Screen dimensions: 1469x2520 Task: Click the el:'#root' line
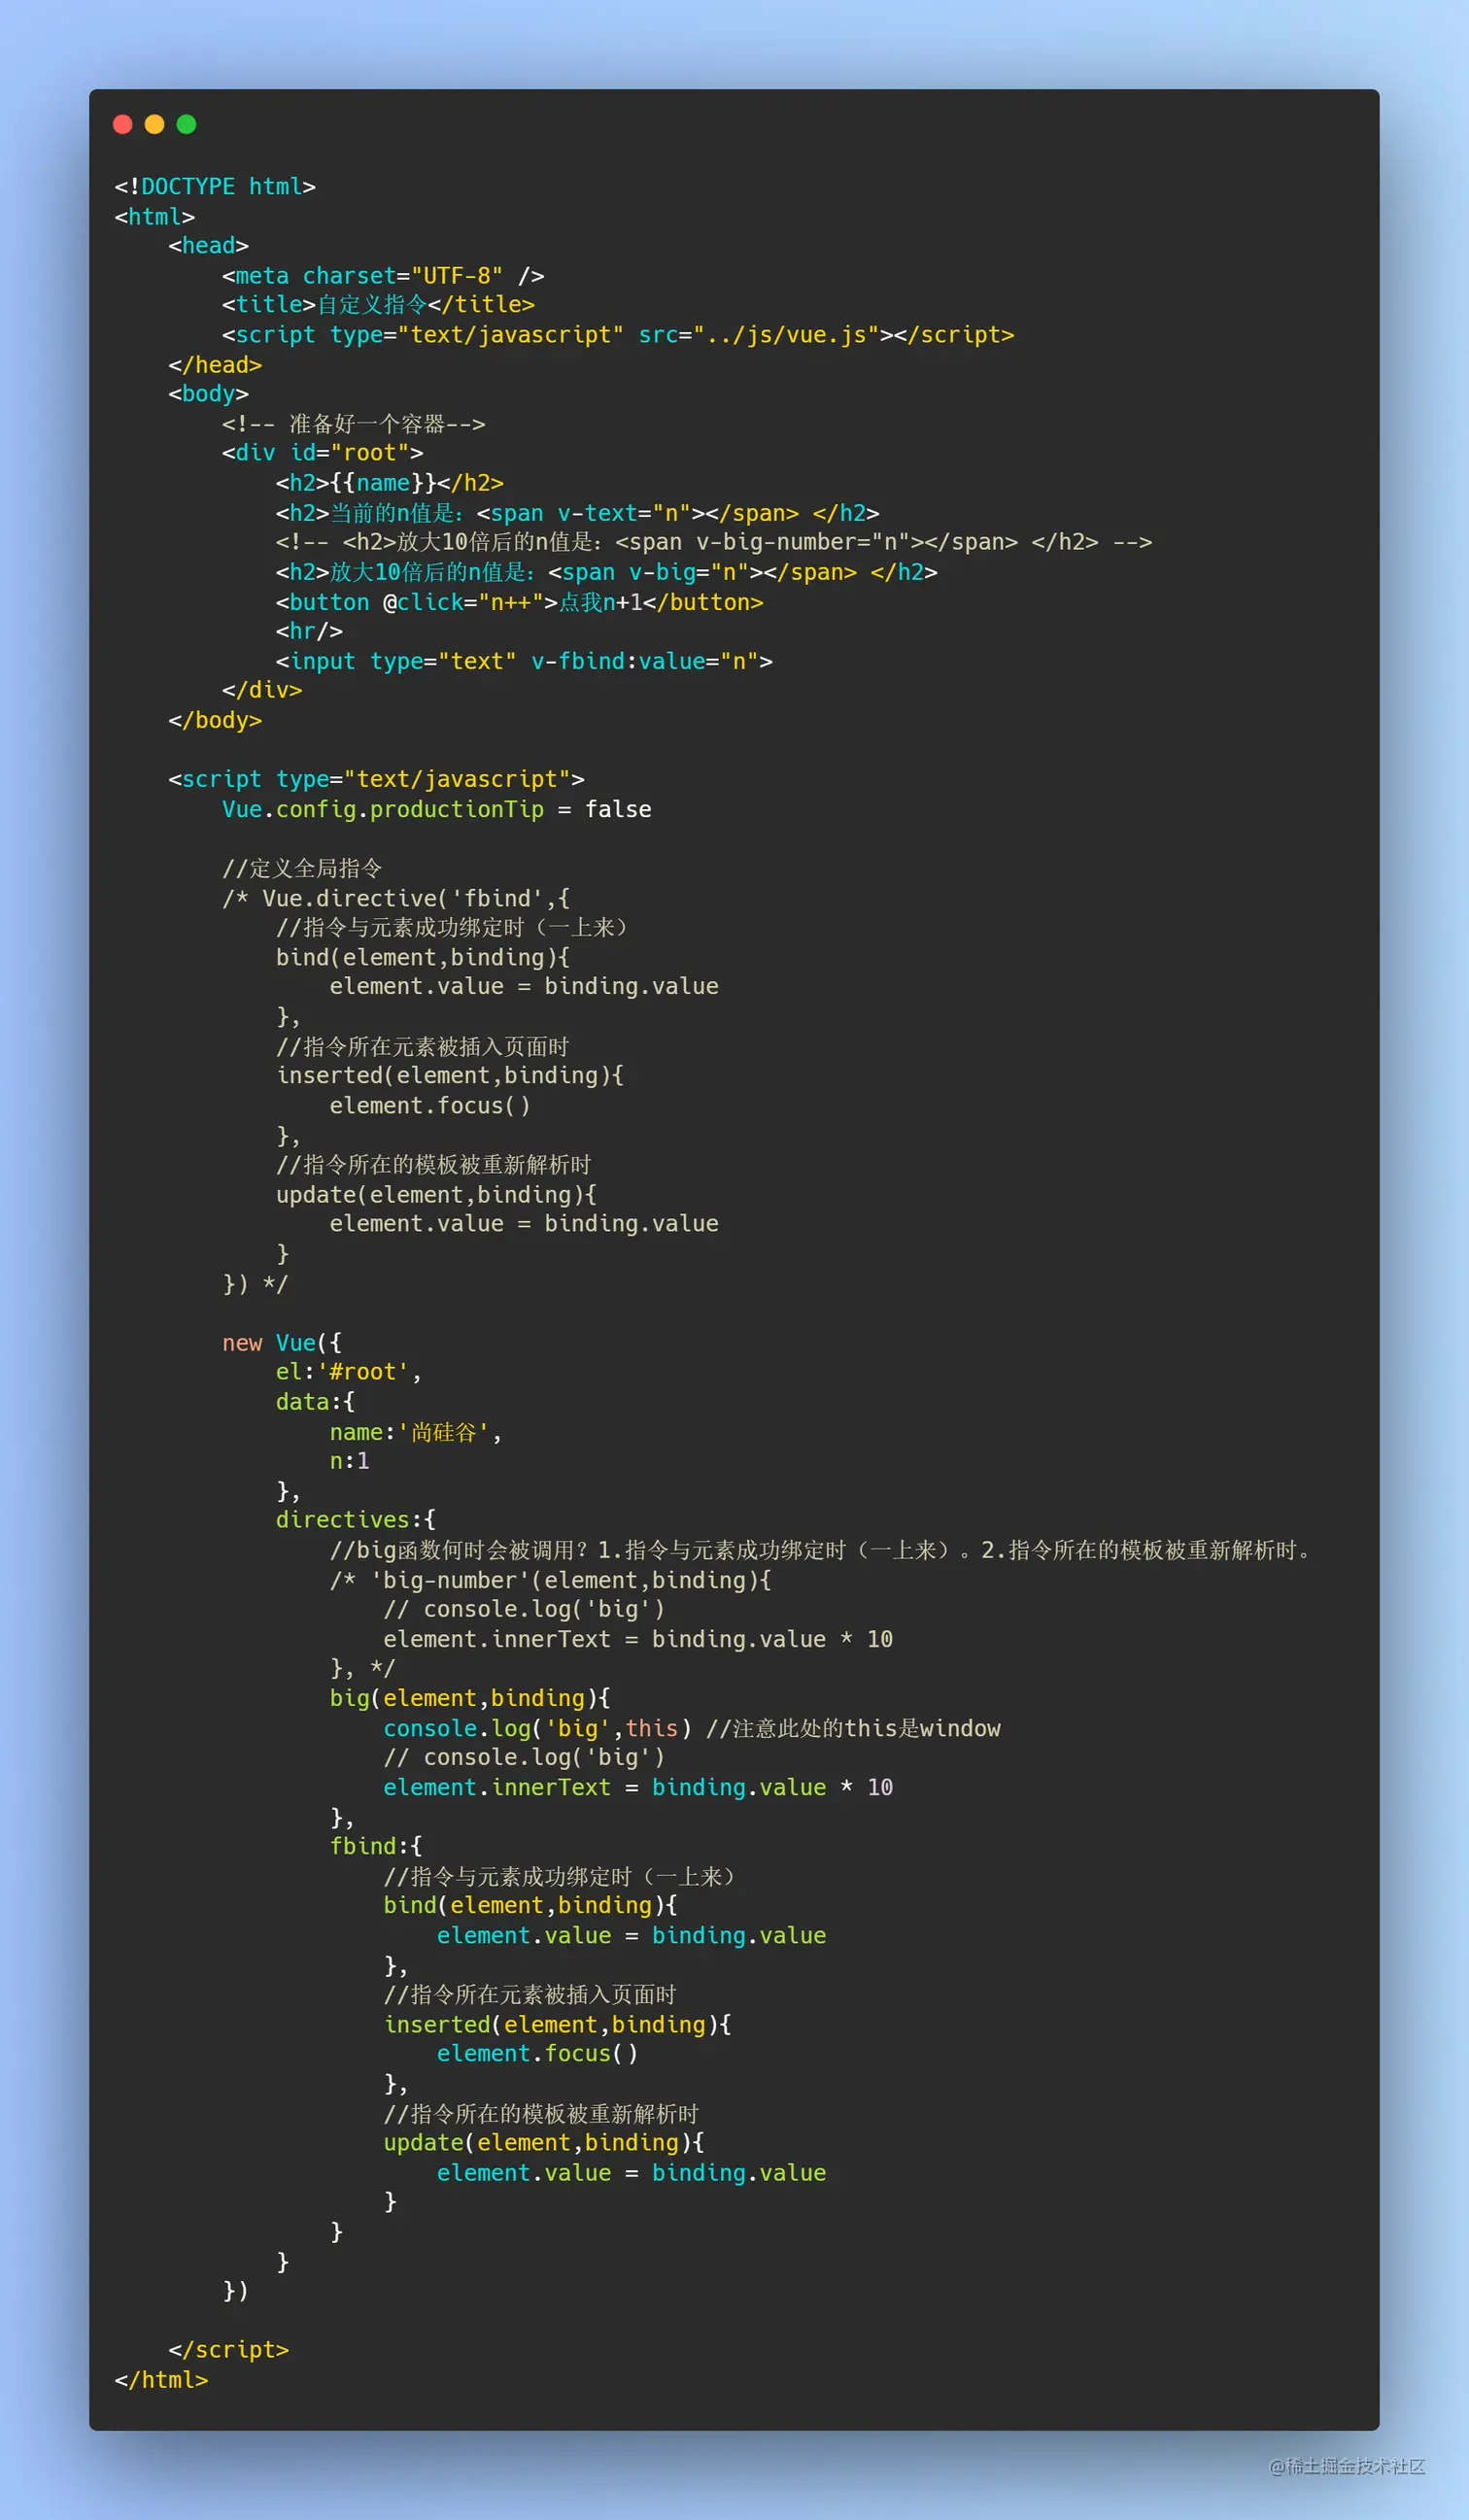349,1372
